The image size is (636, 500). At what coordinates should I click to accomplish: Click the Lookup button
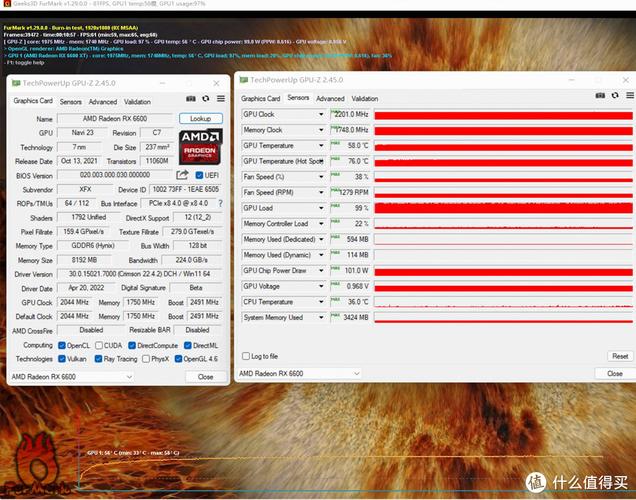point(200,118)
